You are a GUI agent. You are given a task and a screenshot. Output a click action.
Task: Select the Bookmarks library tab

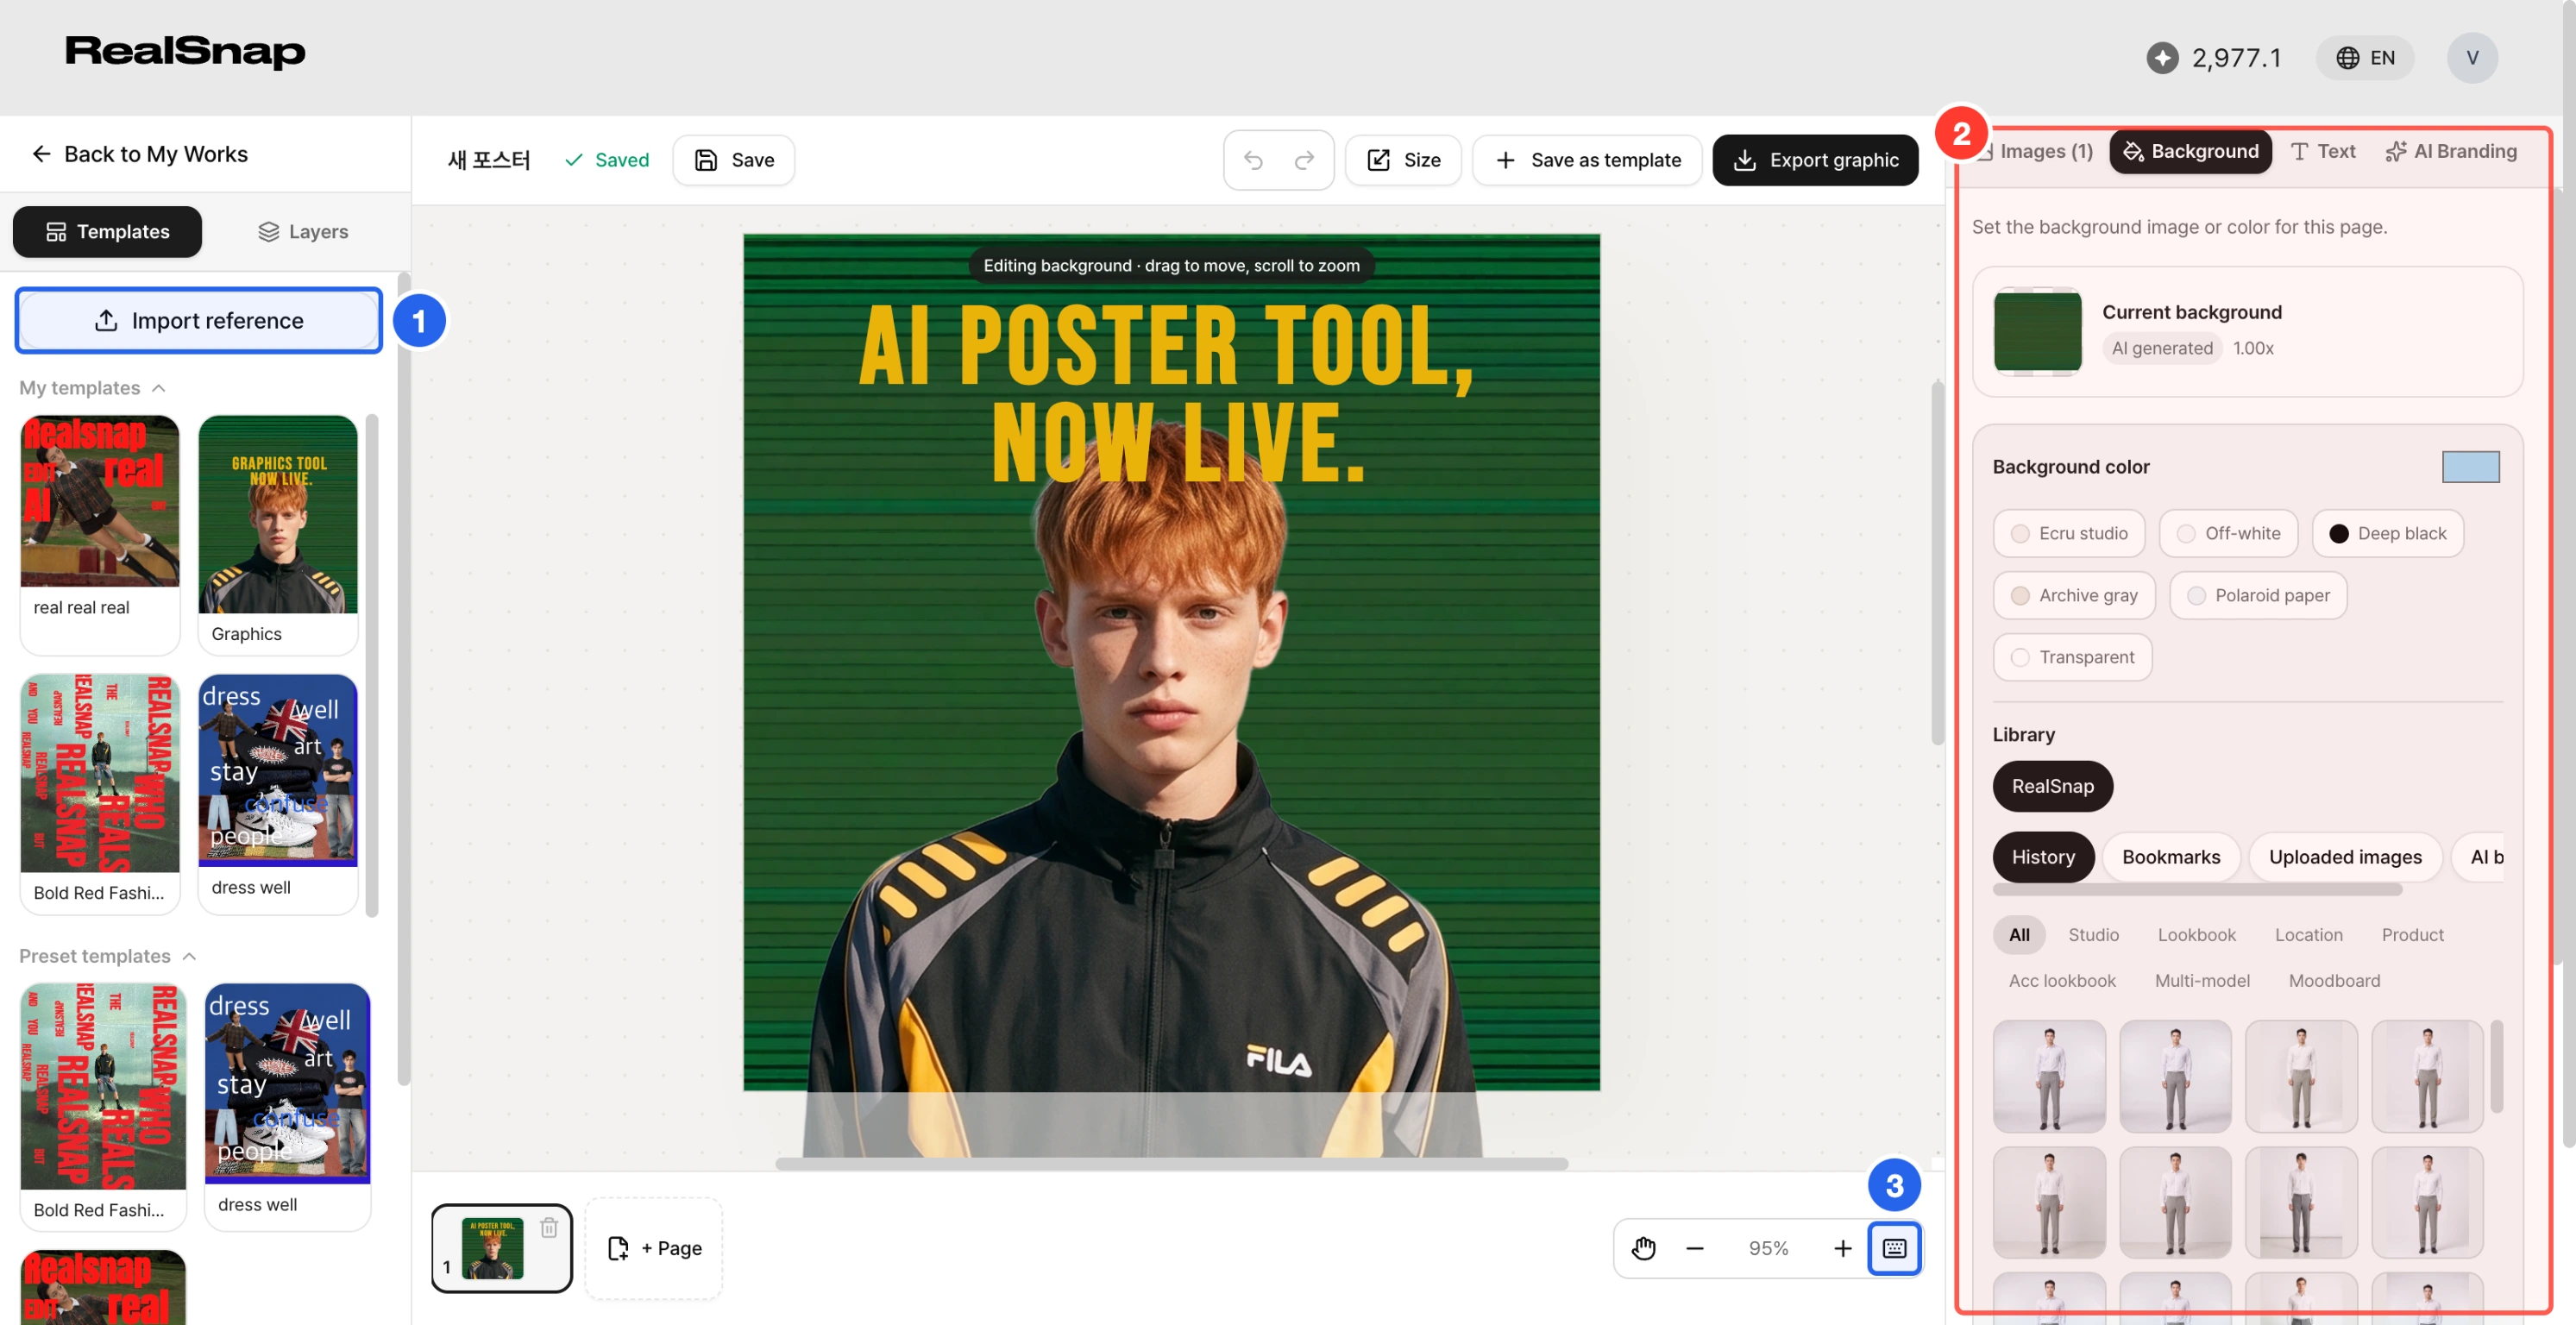point(2170,857)
